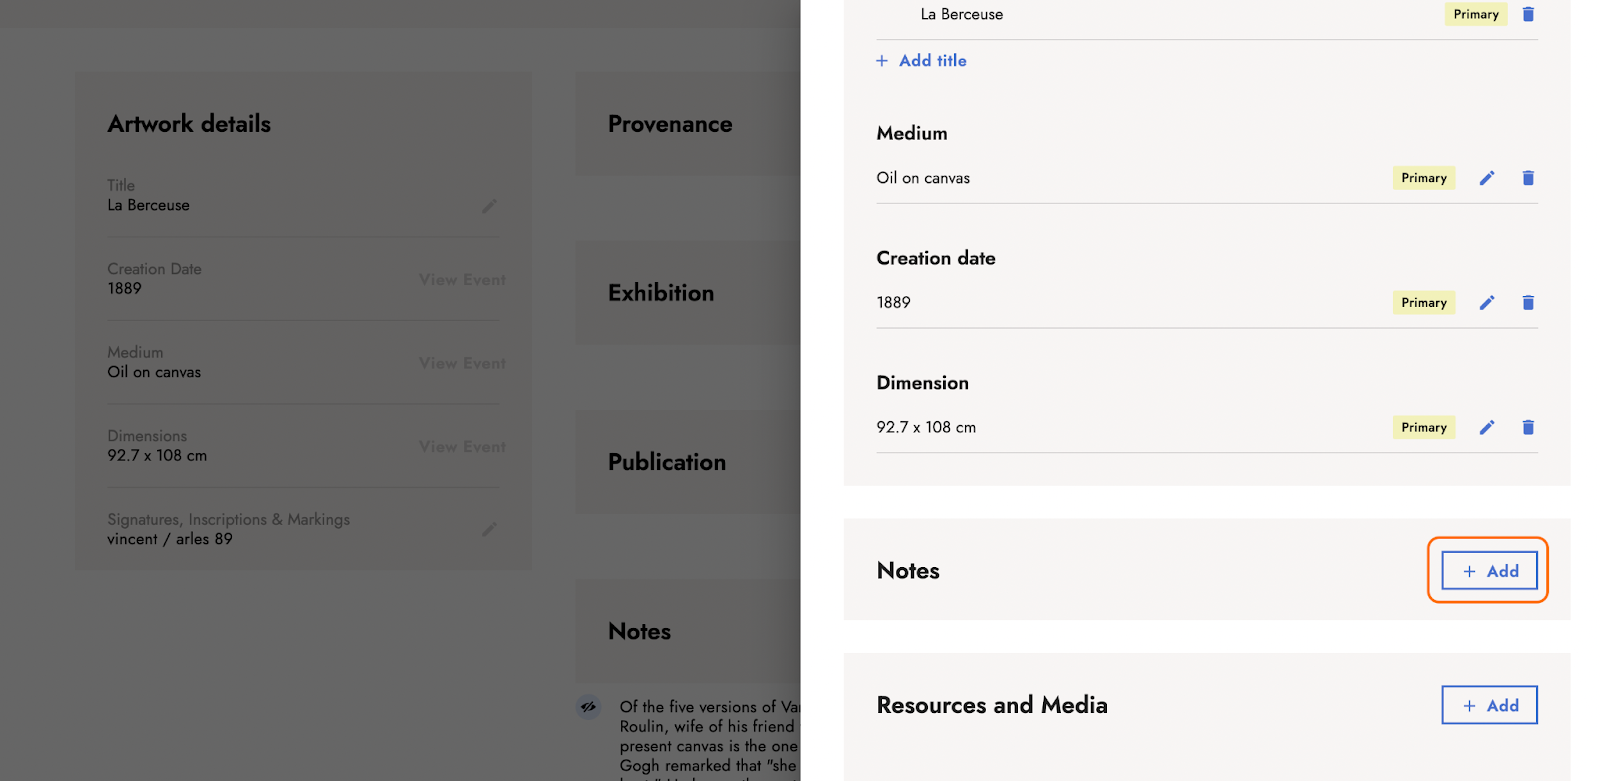This screenshot has width=1600, height=781.
Task: Click the '1889' value under Creation date
Action: coord(894,303)
